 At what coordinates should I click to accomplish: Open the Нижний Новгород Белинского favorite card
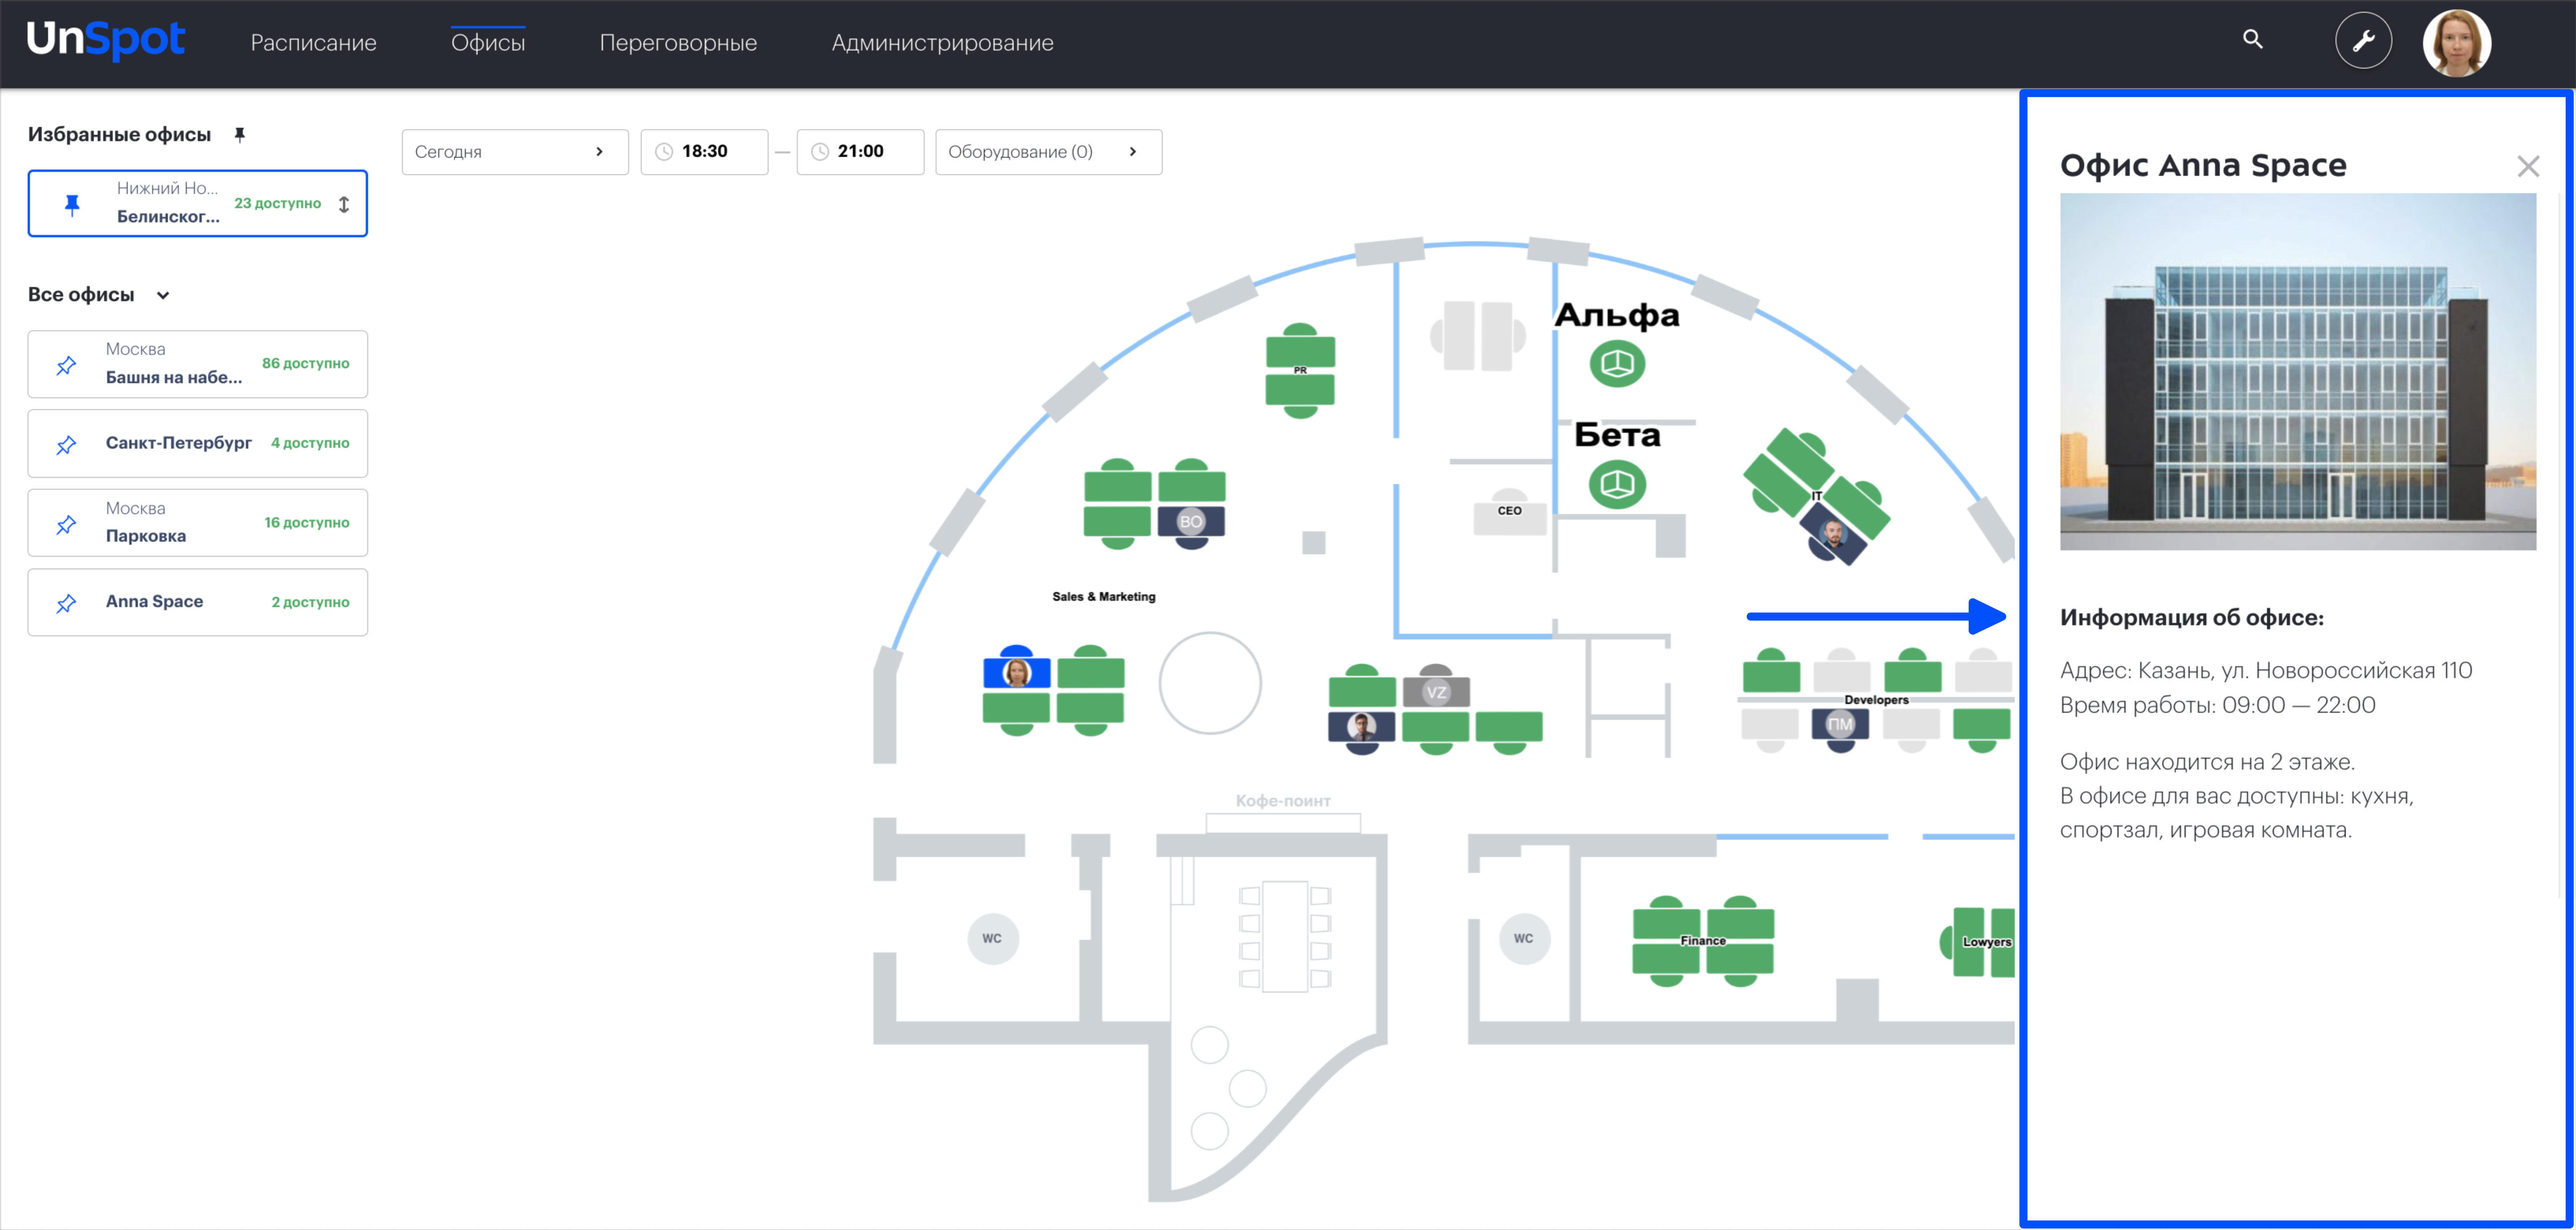pos(198,203)
